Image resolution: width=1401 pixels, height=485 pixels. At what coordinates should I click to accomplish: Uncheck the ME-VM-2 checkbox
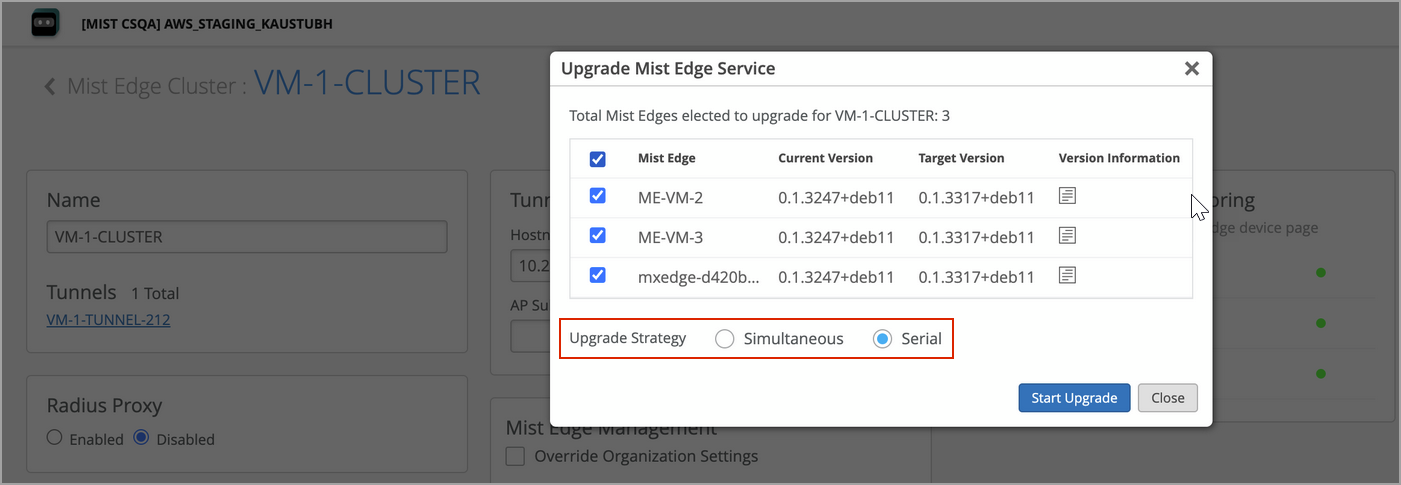598,197
